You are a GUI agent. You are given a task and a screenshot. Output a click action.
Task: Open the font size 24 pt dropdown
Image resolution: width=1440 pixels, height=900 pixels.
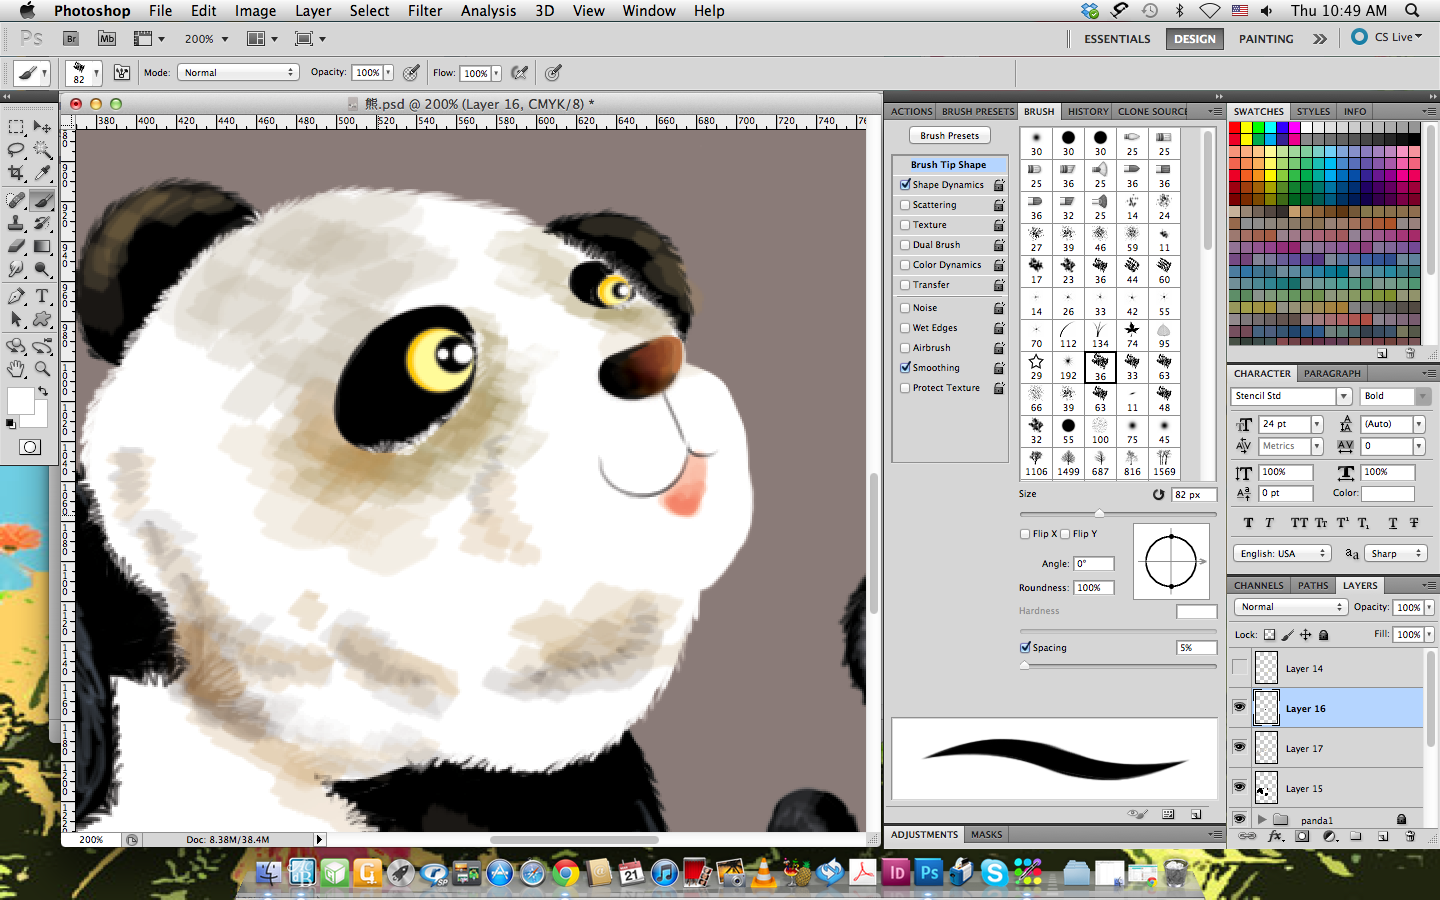pyautogui.click(x=1317, y=424)
